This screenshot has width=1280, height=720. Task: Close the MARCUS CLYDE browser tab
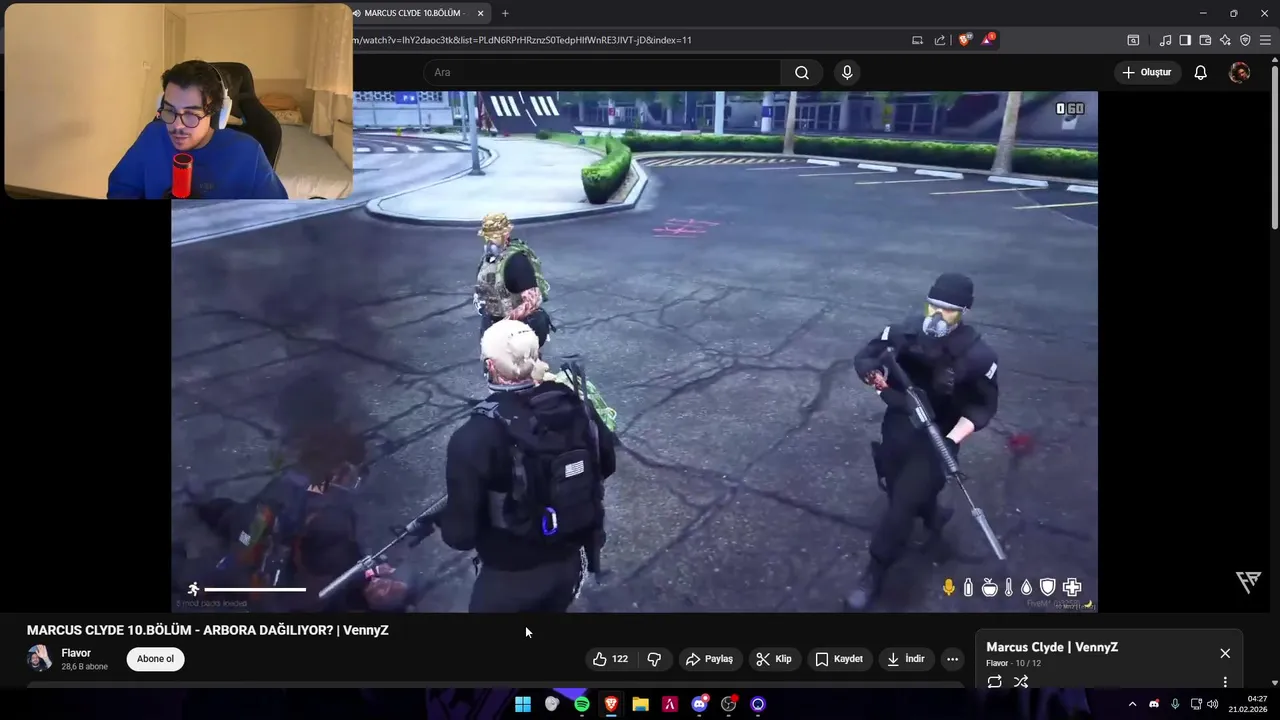[x=481, y=13]
